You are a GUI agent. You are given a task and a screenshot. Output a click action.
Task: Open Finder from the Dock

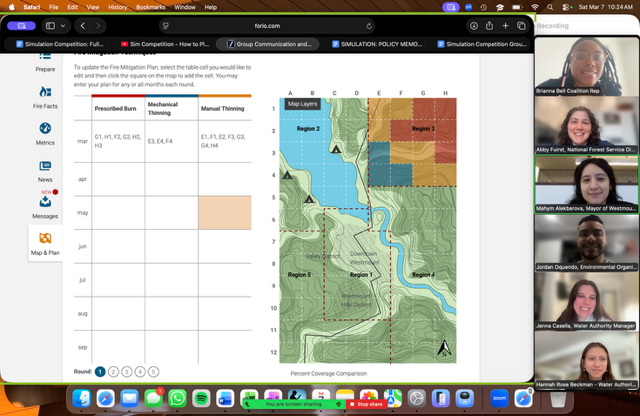[82, 398]
